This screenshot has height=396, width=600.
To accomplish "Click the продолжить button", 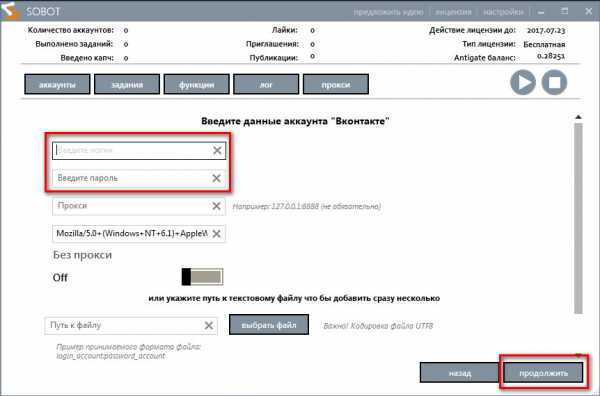I will 543,373.
